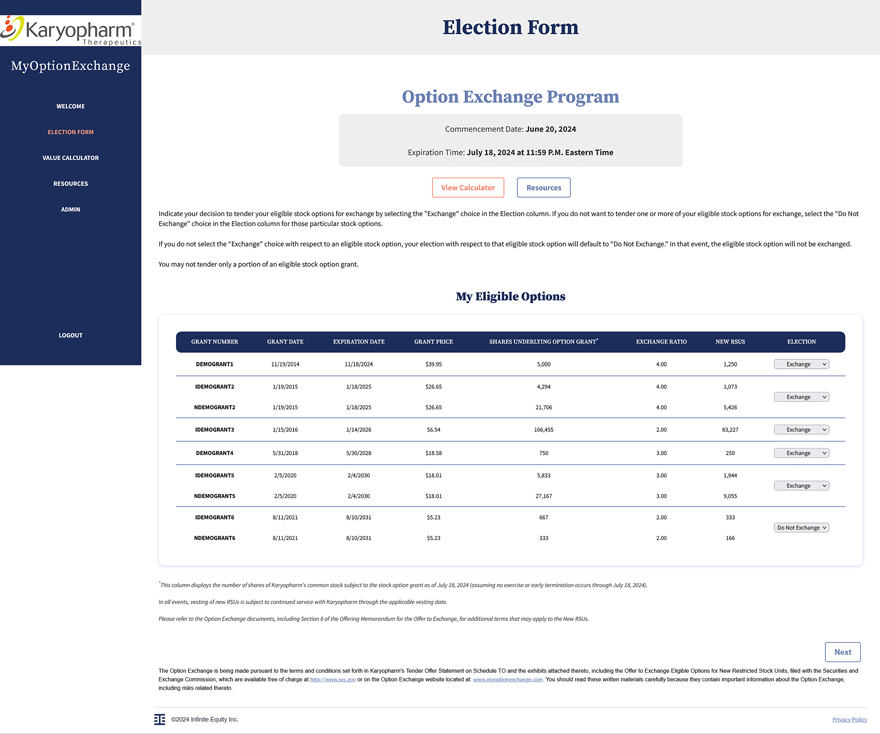Screen dimensions: 880x734
Task: Go to Value Calculator in sidebar
Action: [70, 158]
